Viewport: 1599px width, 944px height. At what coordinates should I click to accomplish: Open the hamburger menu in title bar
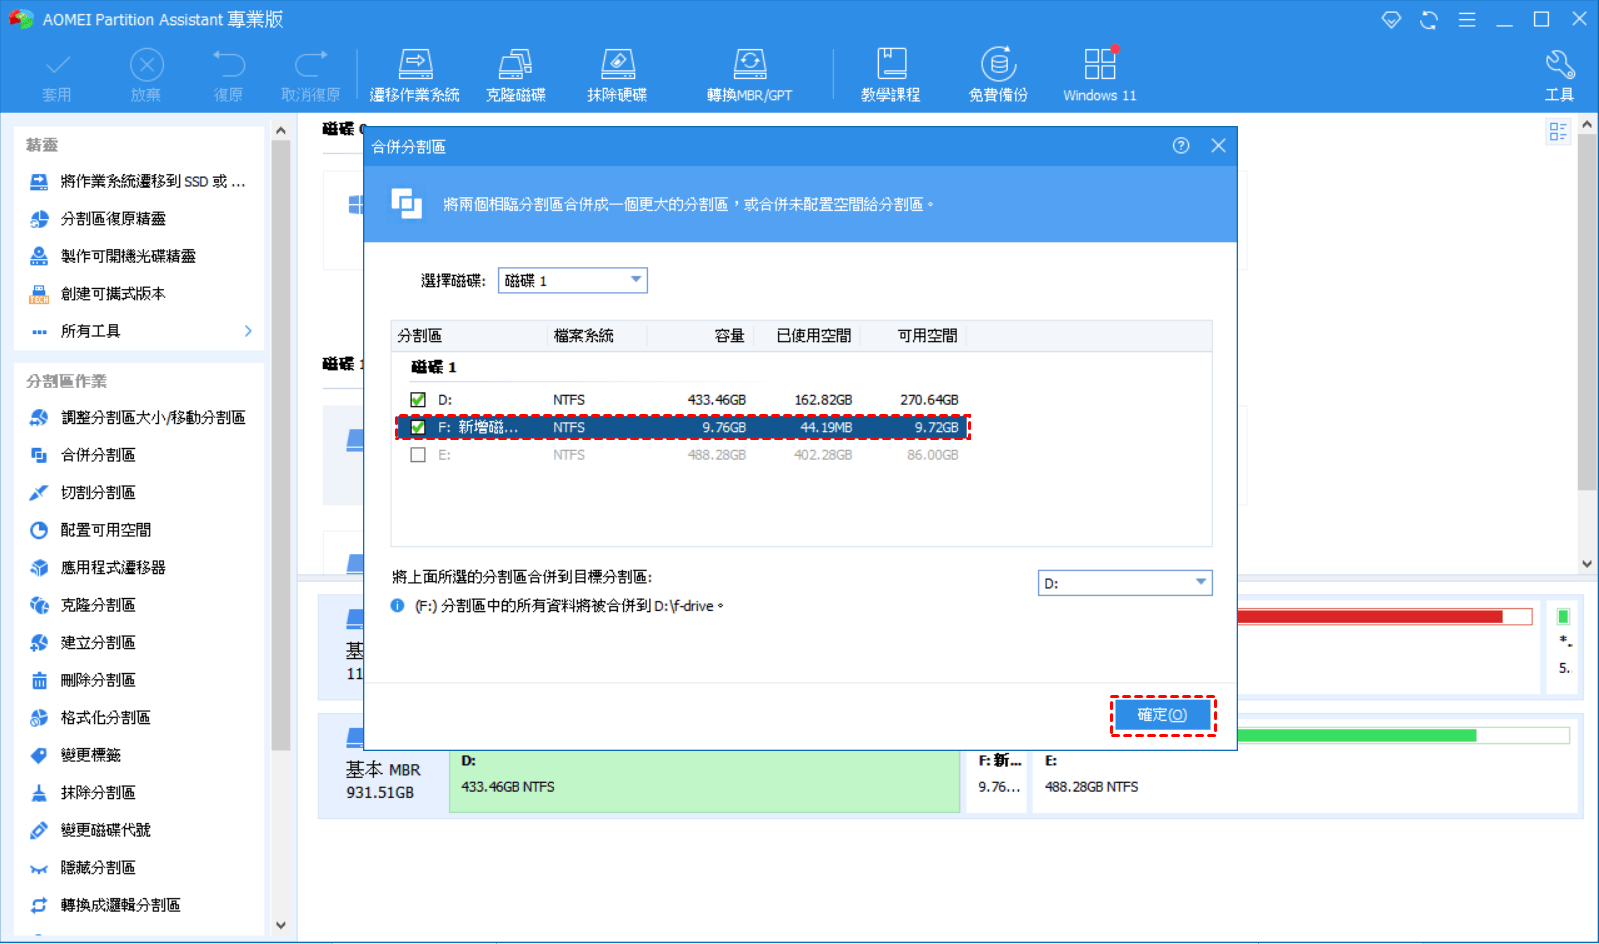(1467, 20)
